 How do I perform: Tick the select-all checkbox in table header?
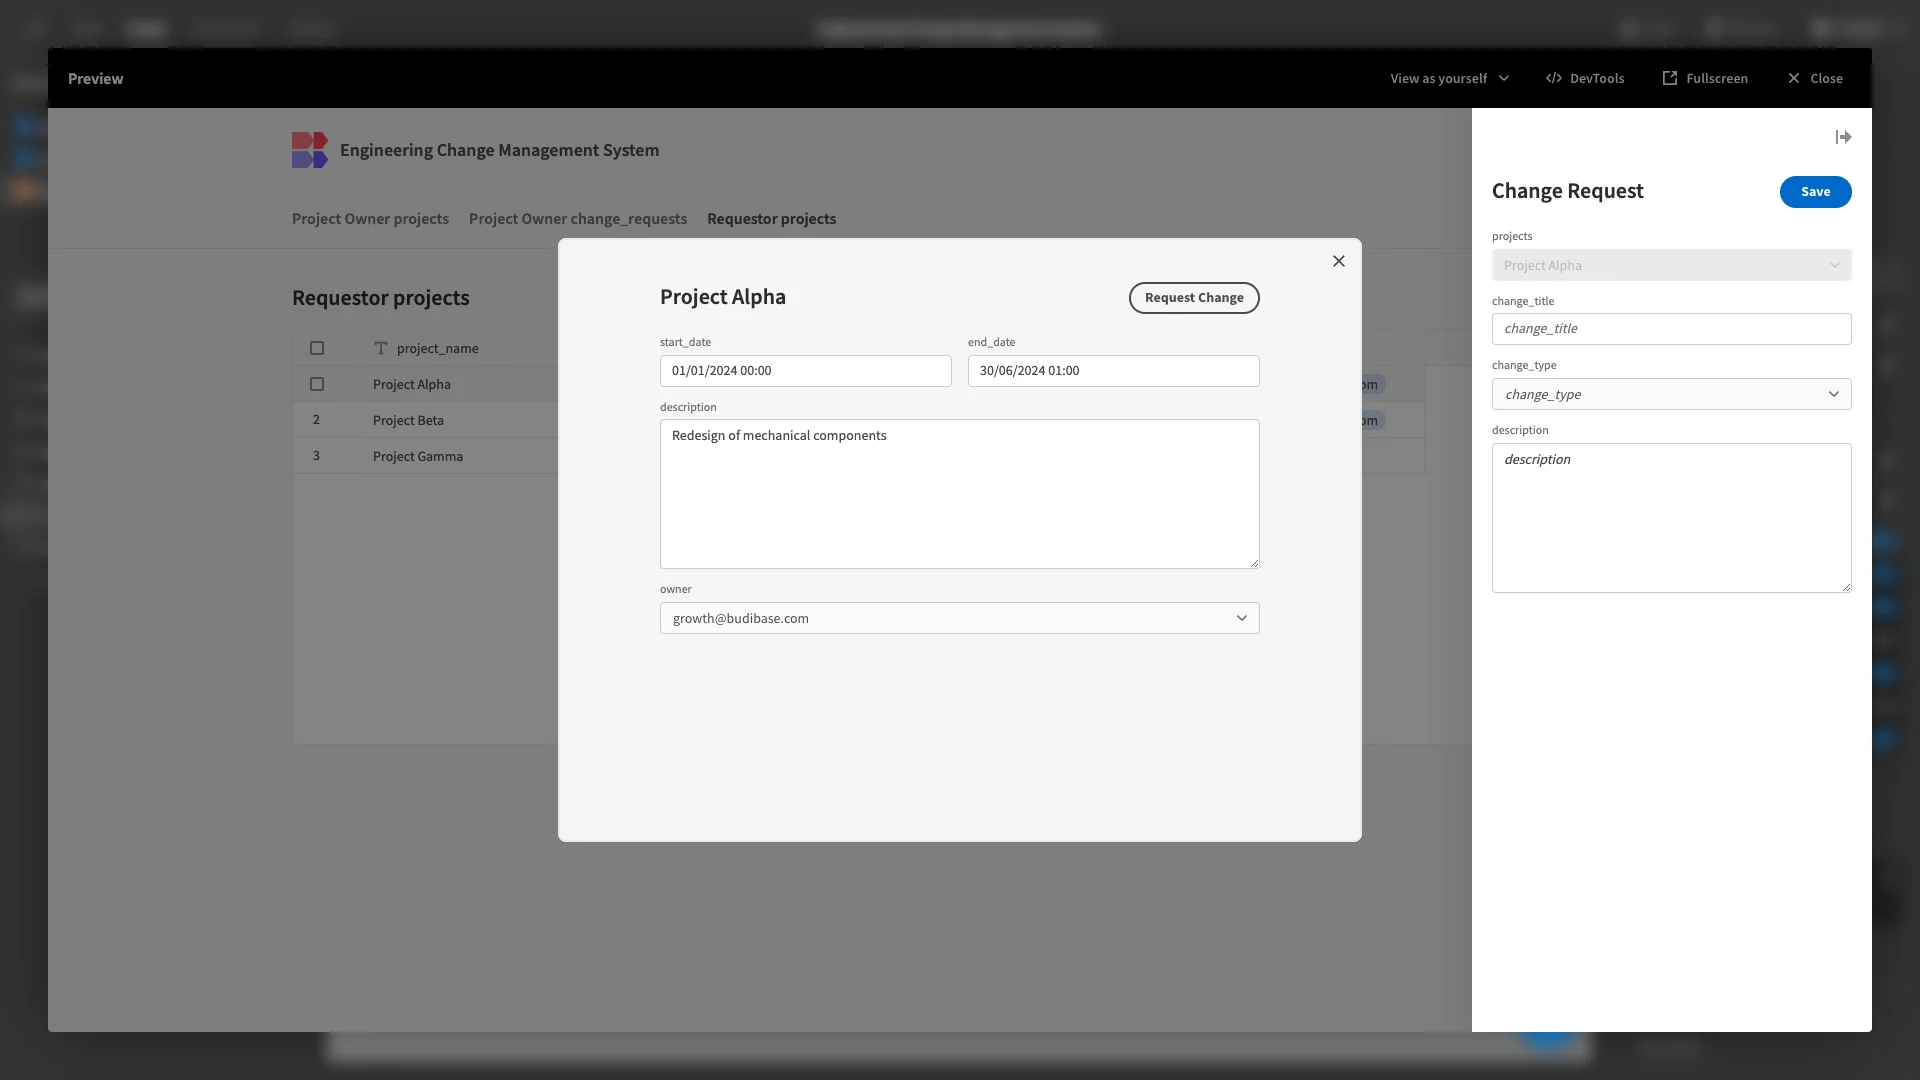[317, 348]
